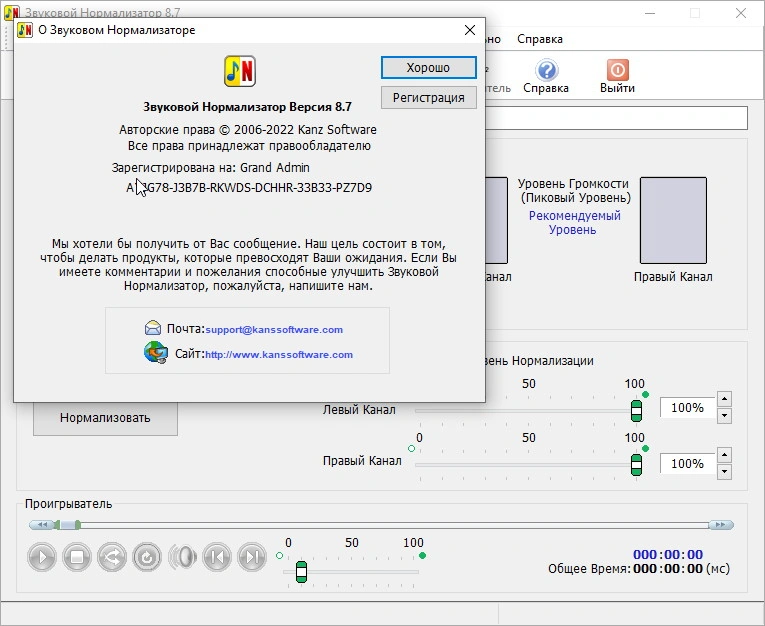Click the mail envelope icon beside Почта
This screenshot has width=765, height=626.
pos(153,328)
